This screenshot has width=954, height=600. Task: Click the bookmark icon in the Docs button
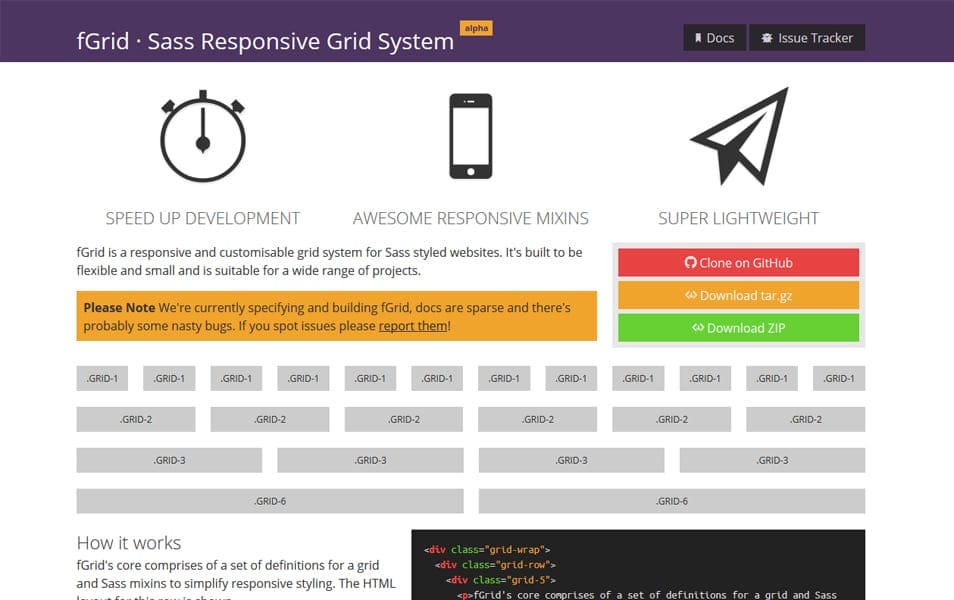pyautogui.click(x=699, y=37)
